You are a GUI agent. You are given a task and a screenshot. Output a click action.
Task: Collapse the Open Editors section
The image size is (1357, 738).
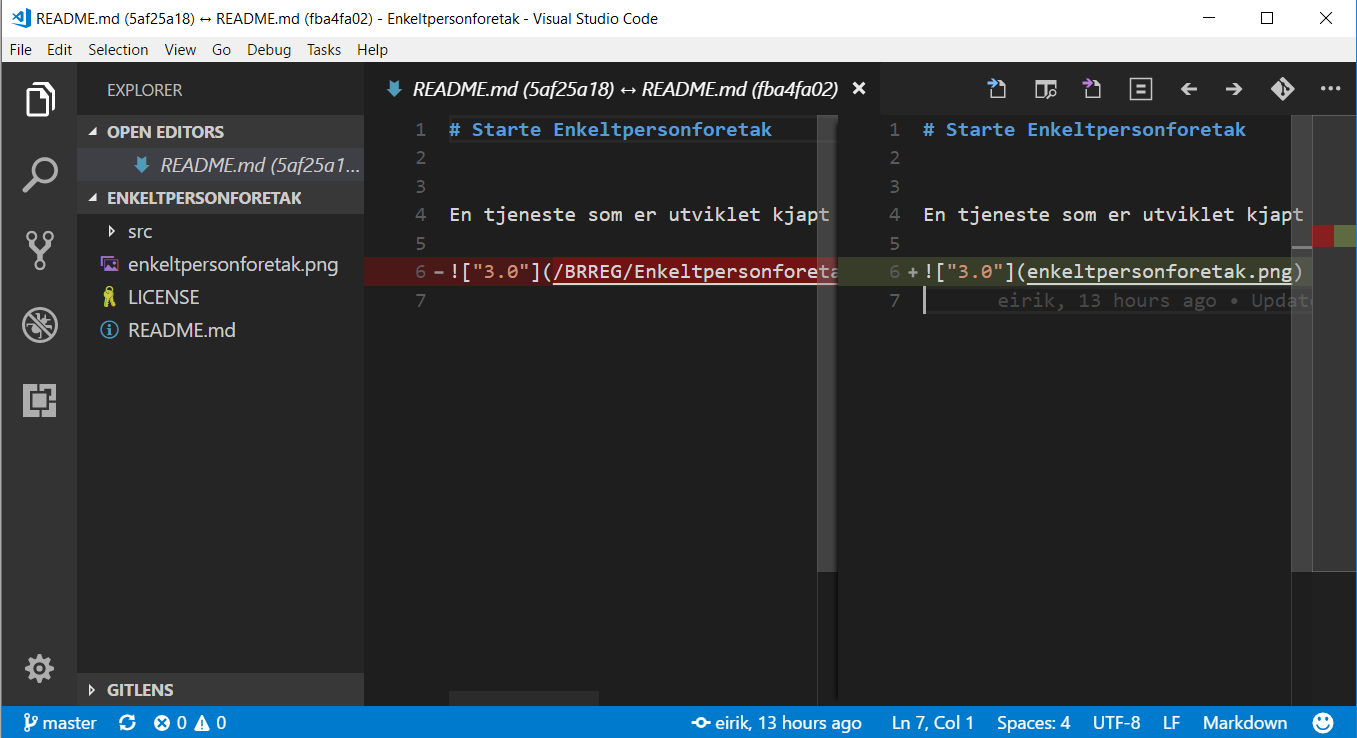tap(220, 132)
